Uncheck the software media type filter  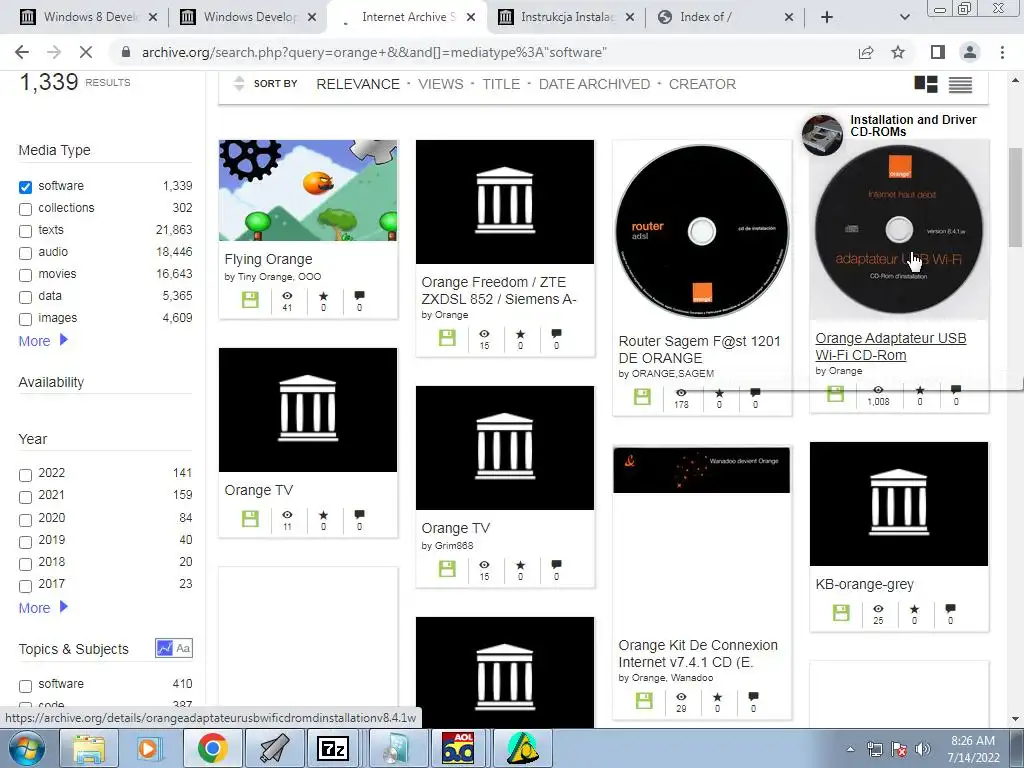point(25,187)
